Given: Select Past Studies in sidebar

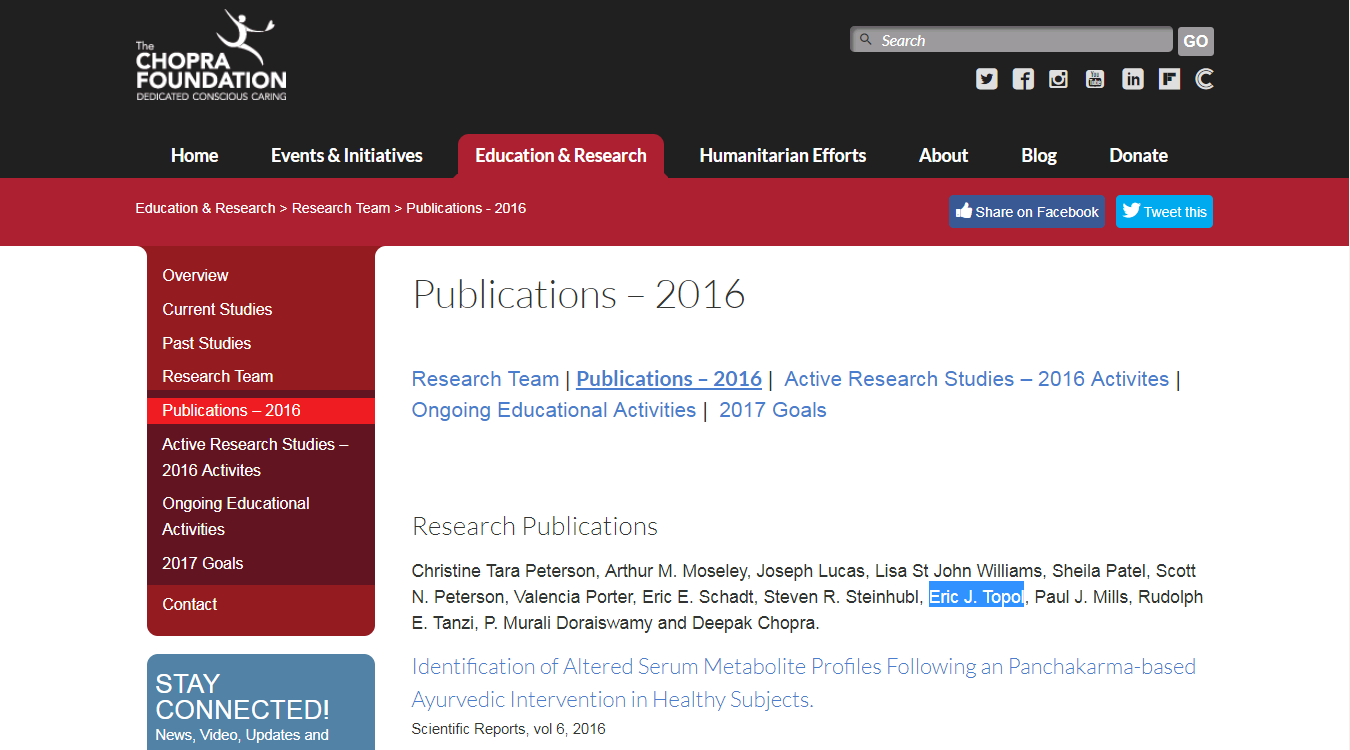Looking at the screenshot, I should point(207,343).
